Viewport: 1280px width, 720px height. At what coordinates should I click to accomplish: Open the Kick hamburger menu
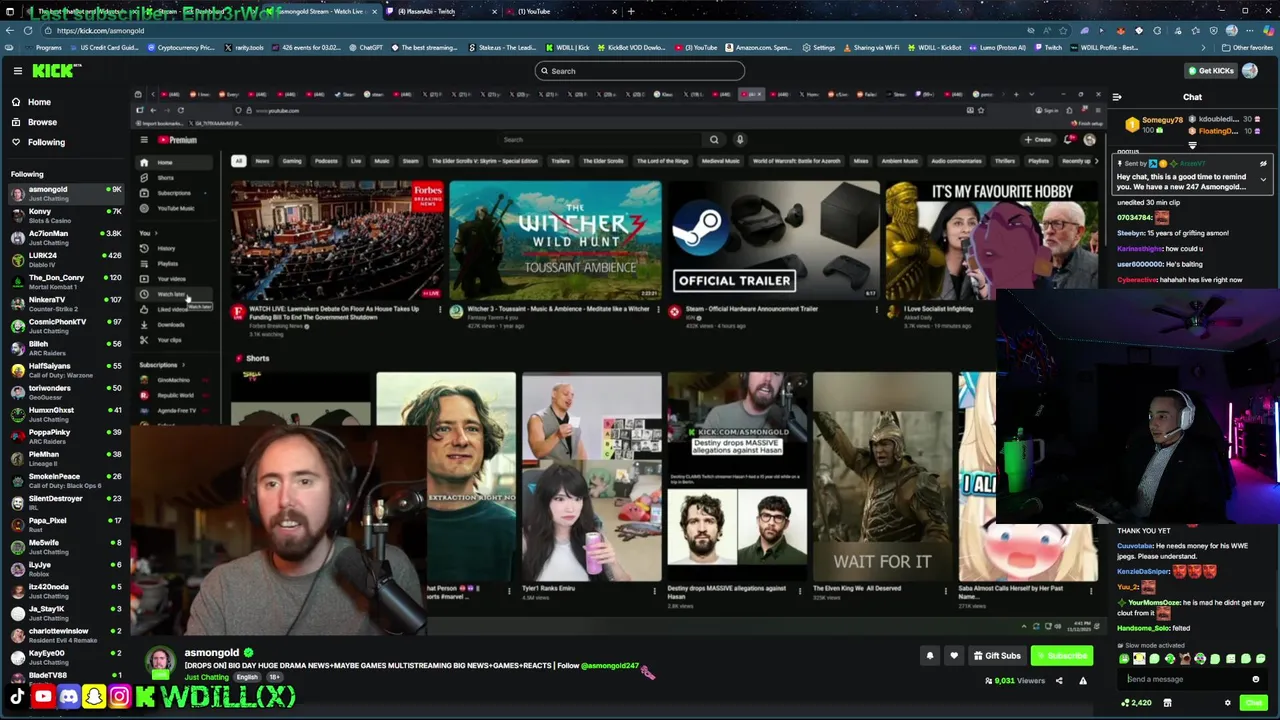pyautogui.click(x=17, y=71)
